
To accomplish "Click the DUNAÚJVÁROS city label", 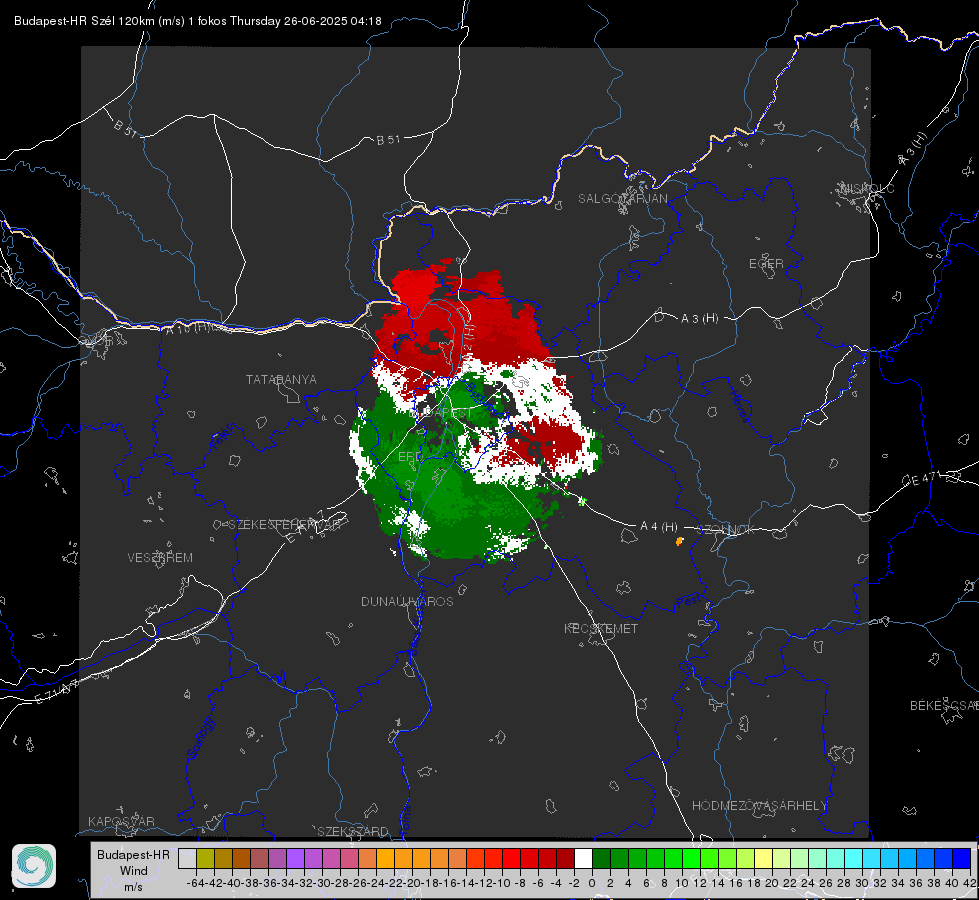I will [407, 601].
